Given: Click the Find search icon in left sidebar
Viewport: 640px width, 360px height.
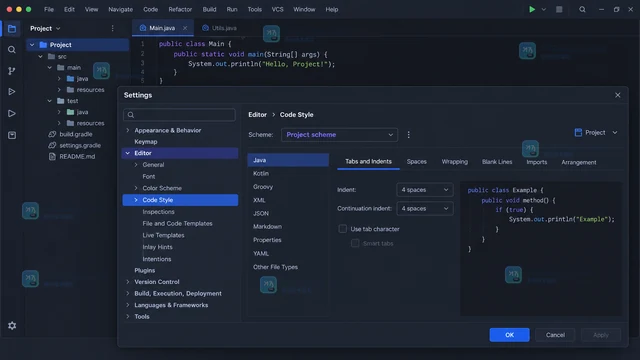Looking at the screenshot, I should [x=12, y=50].
